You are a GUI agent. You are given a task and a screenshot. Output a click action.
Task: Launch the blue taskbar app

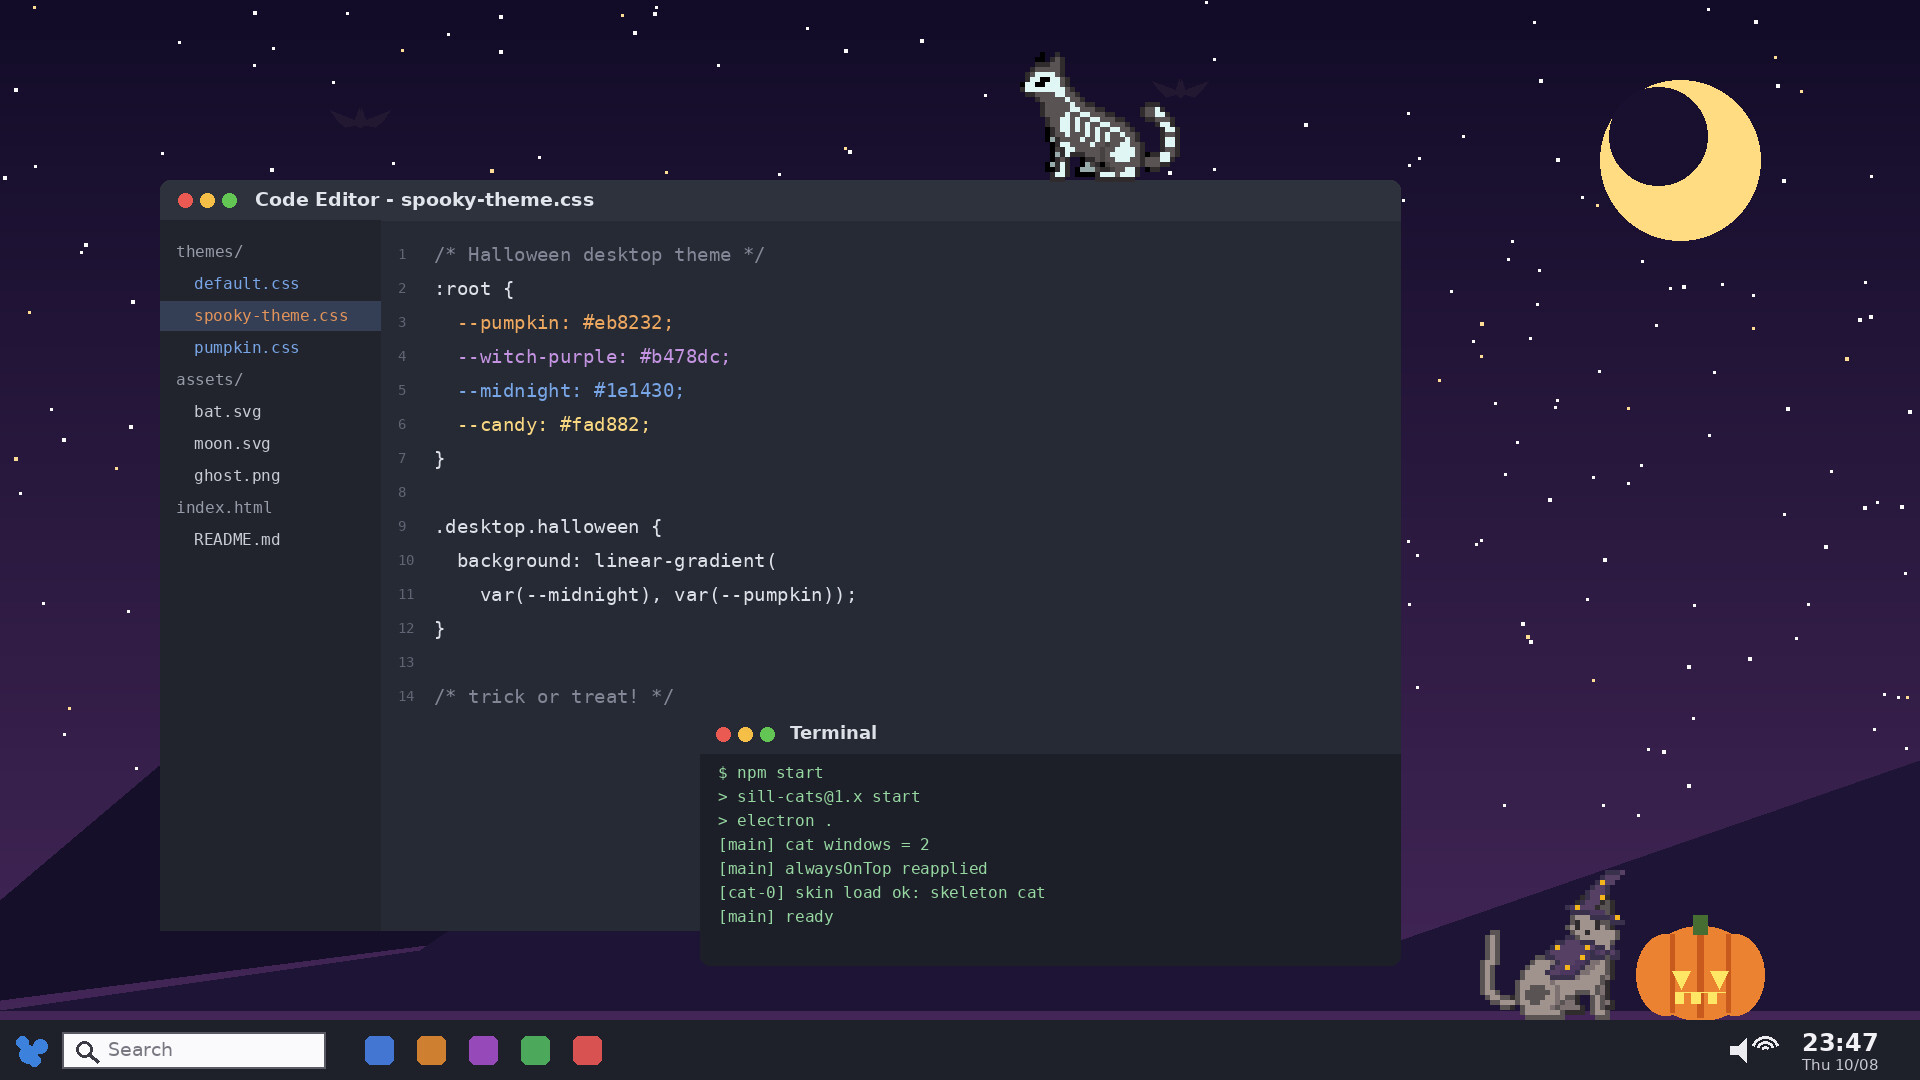pyautogui.click(x=379, y=1050)
